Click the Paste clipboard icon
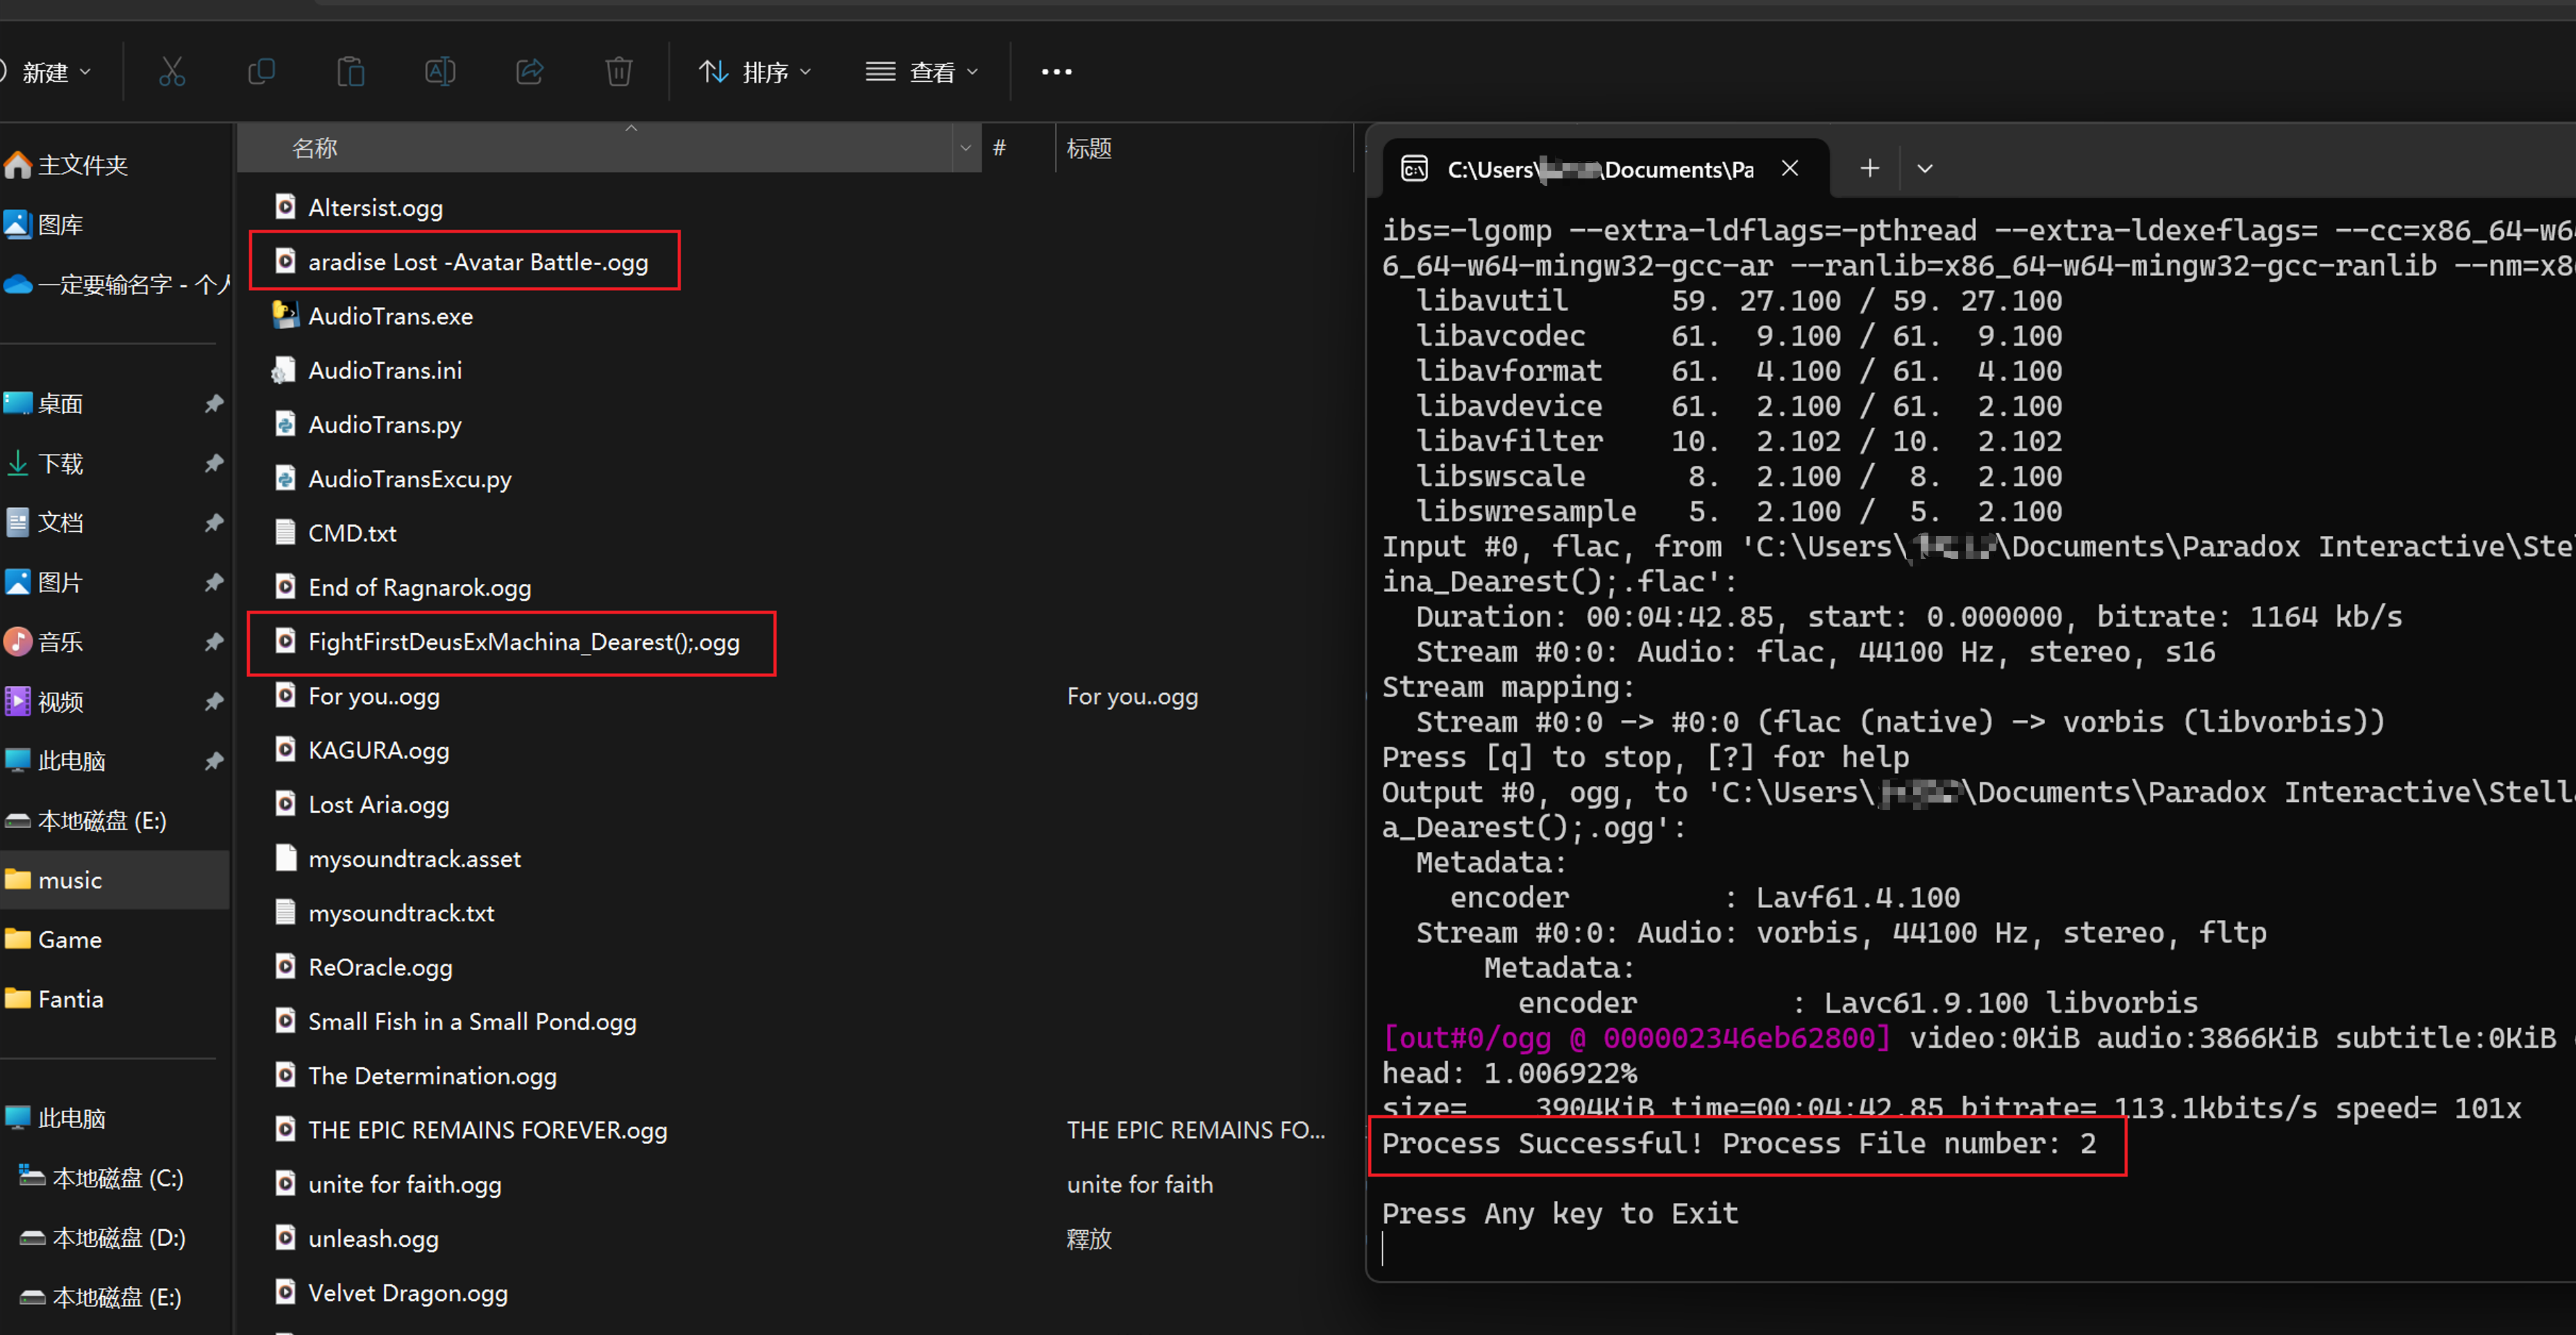 tap(350, 72)
